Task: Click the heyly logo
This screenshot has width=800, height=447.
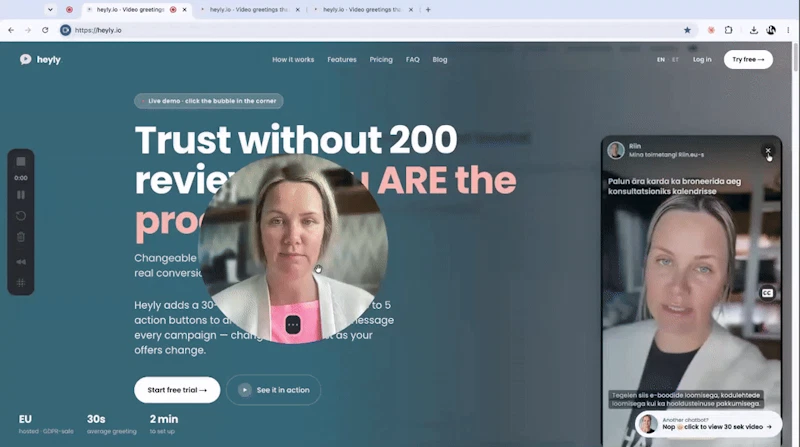Action: [x=40, y=60]
